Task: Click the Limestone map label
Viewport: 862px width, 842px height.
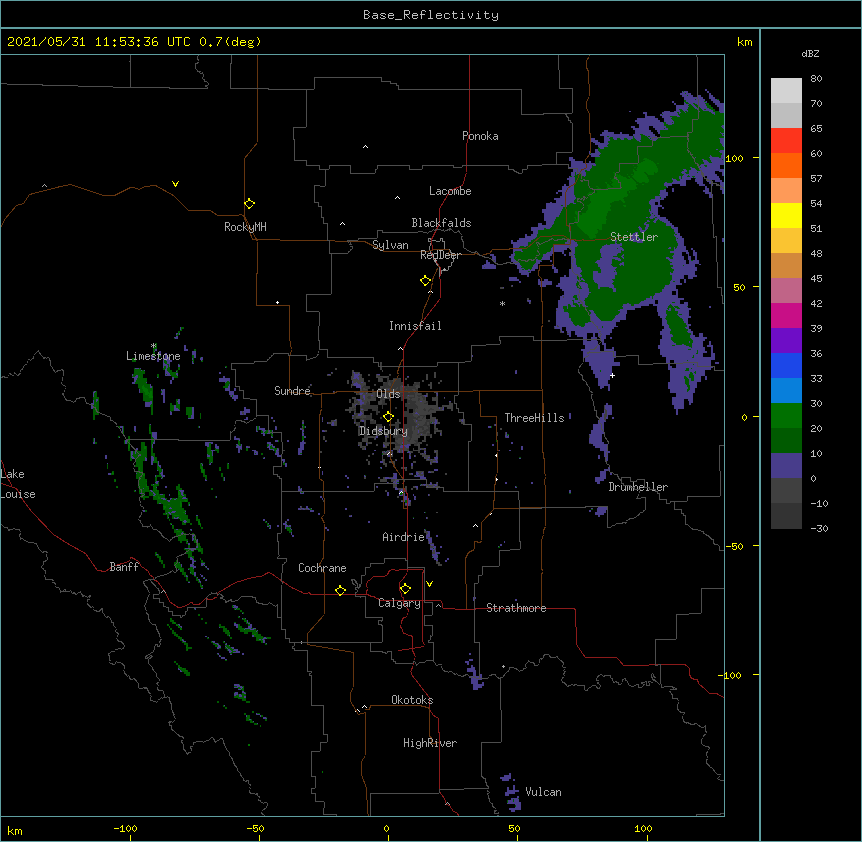Action: point(153,356)
